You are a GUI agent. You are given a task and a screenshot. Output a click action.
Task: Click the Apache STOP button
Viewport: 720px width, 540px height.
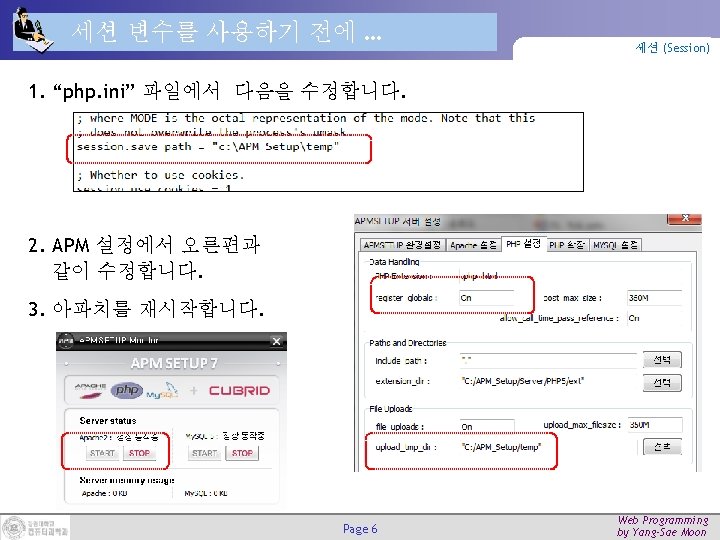139,453
